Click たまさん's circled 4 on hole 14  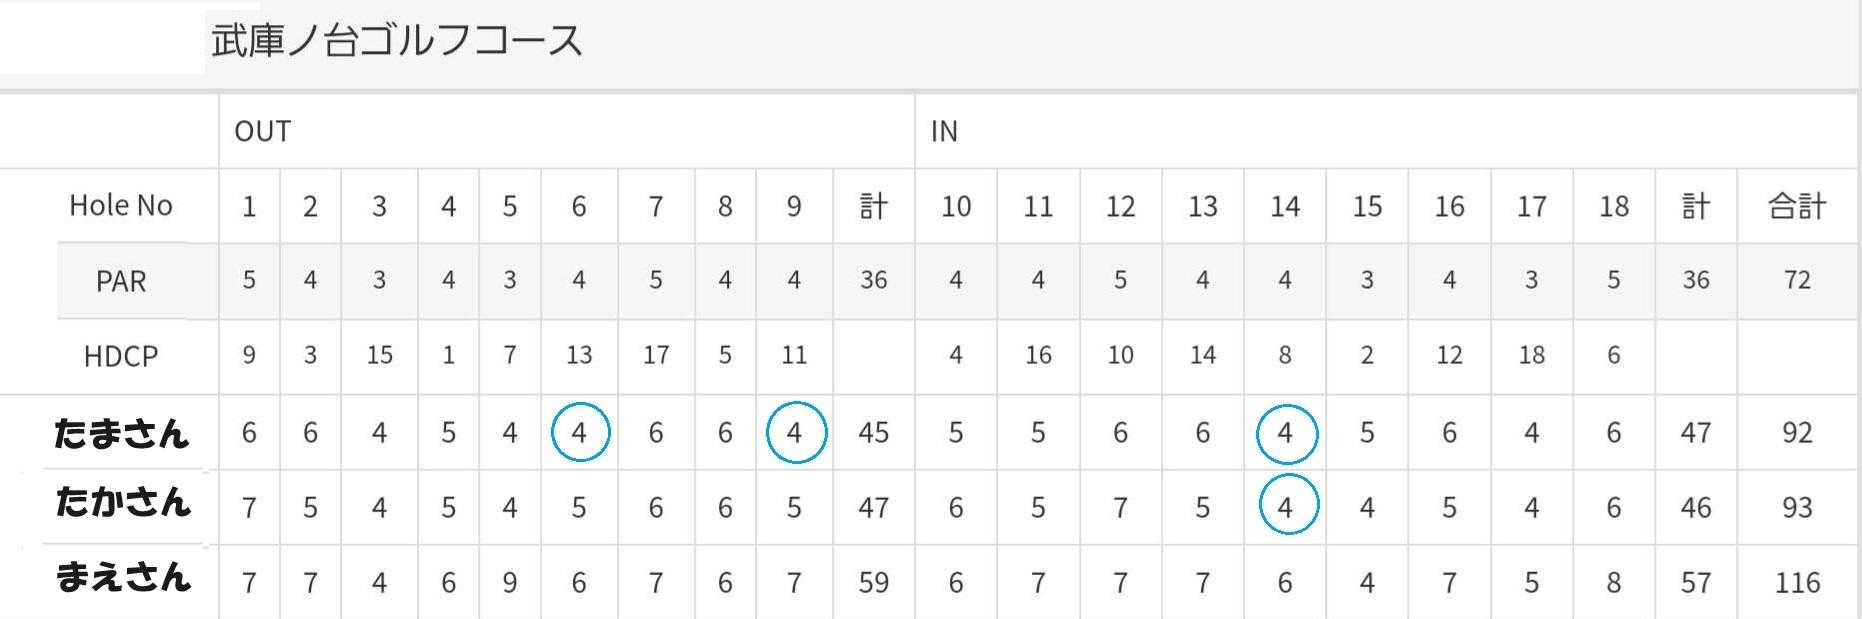pos(1285,433)
